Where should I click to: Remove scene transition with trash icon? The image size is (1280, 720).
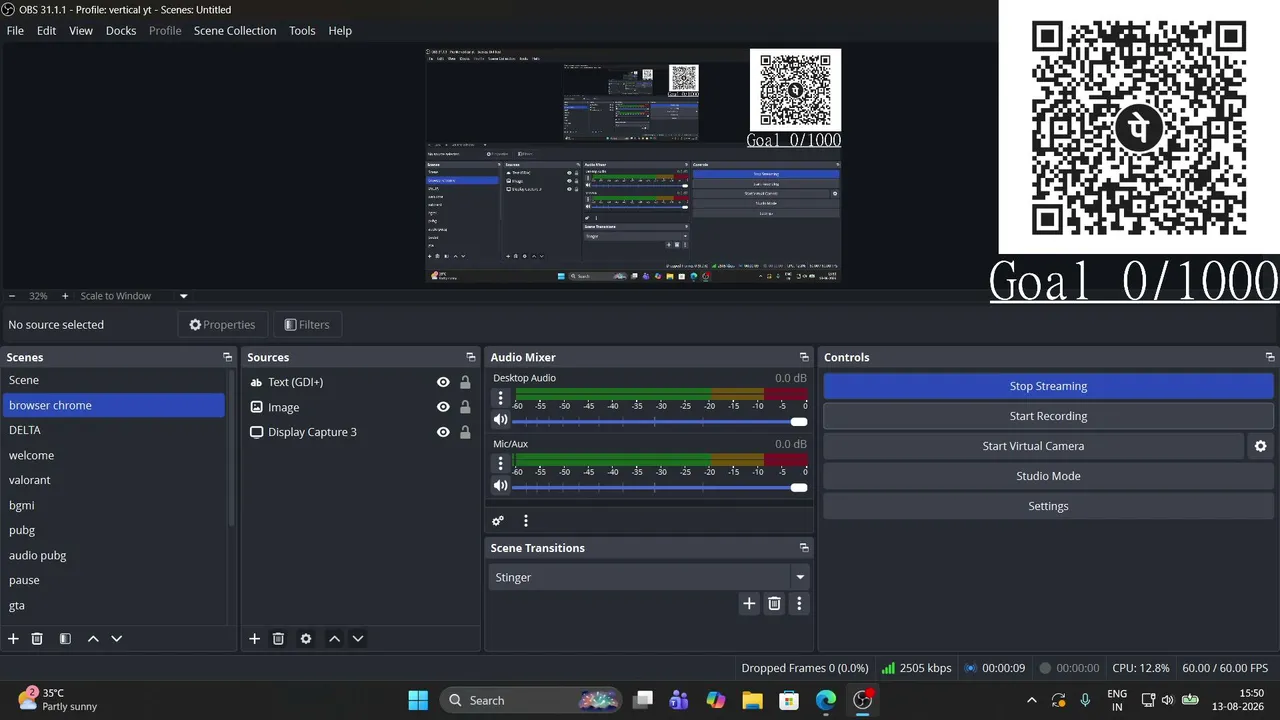click(774, 603)
